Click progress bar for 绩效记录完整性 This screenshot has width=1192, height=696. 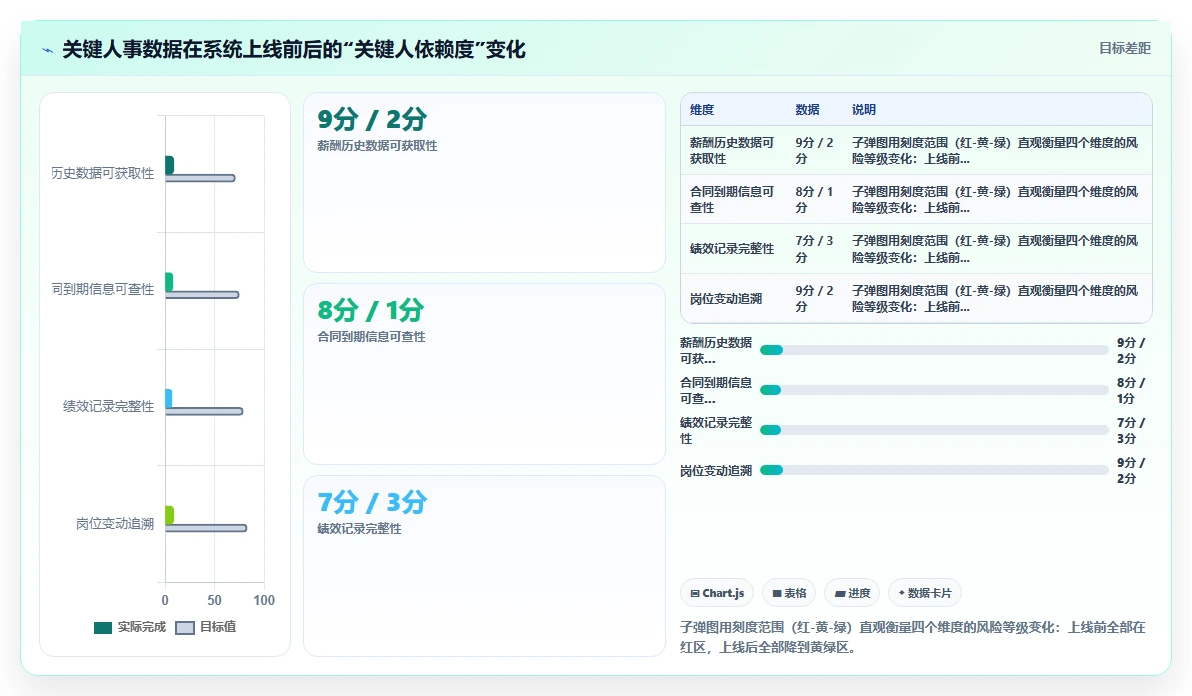click(934, 430)
